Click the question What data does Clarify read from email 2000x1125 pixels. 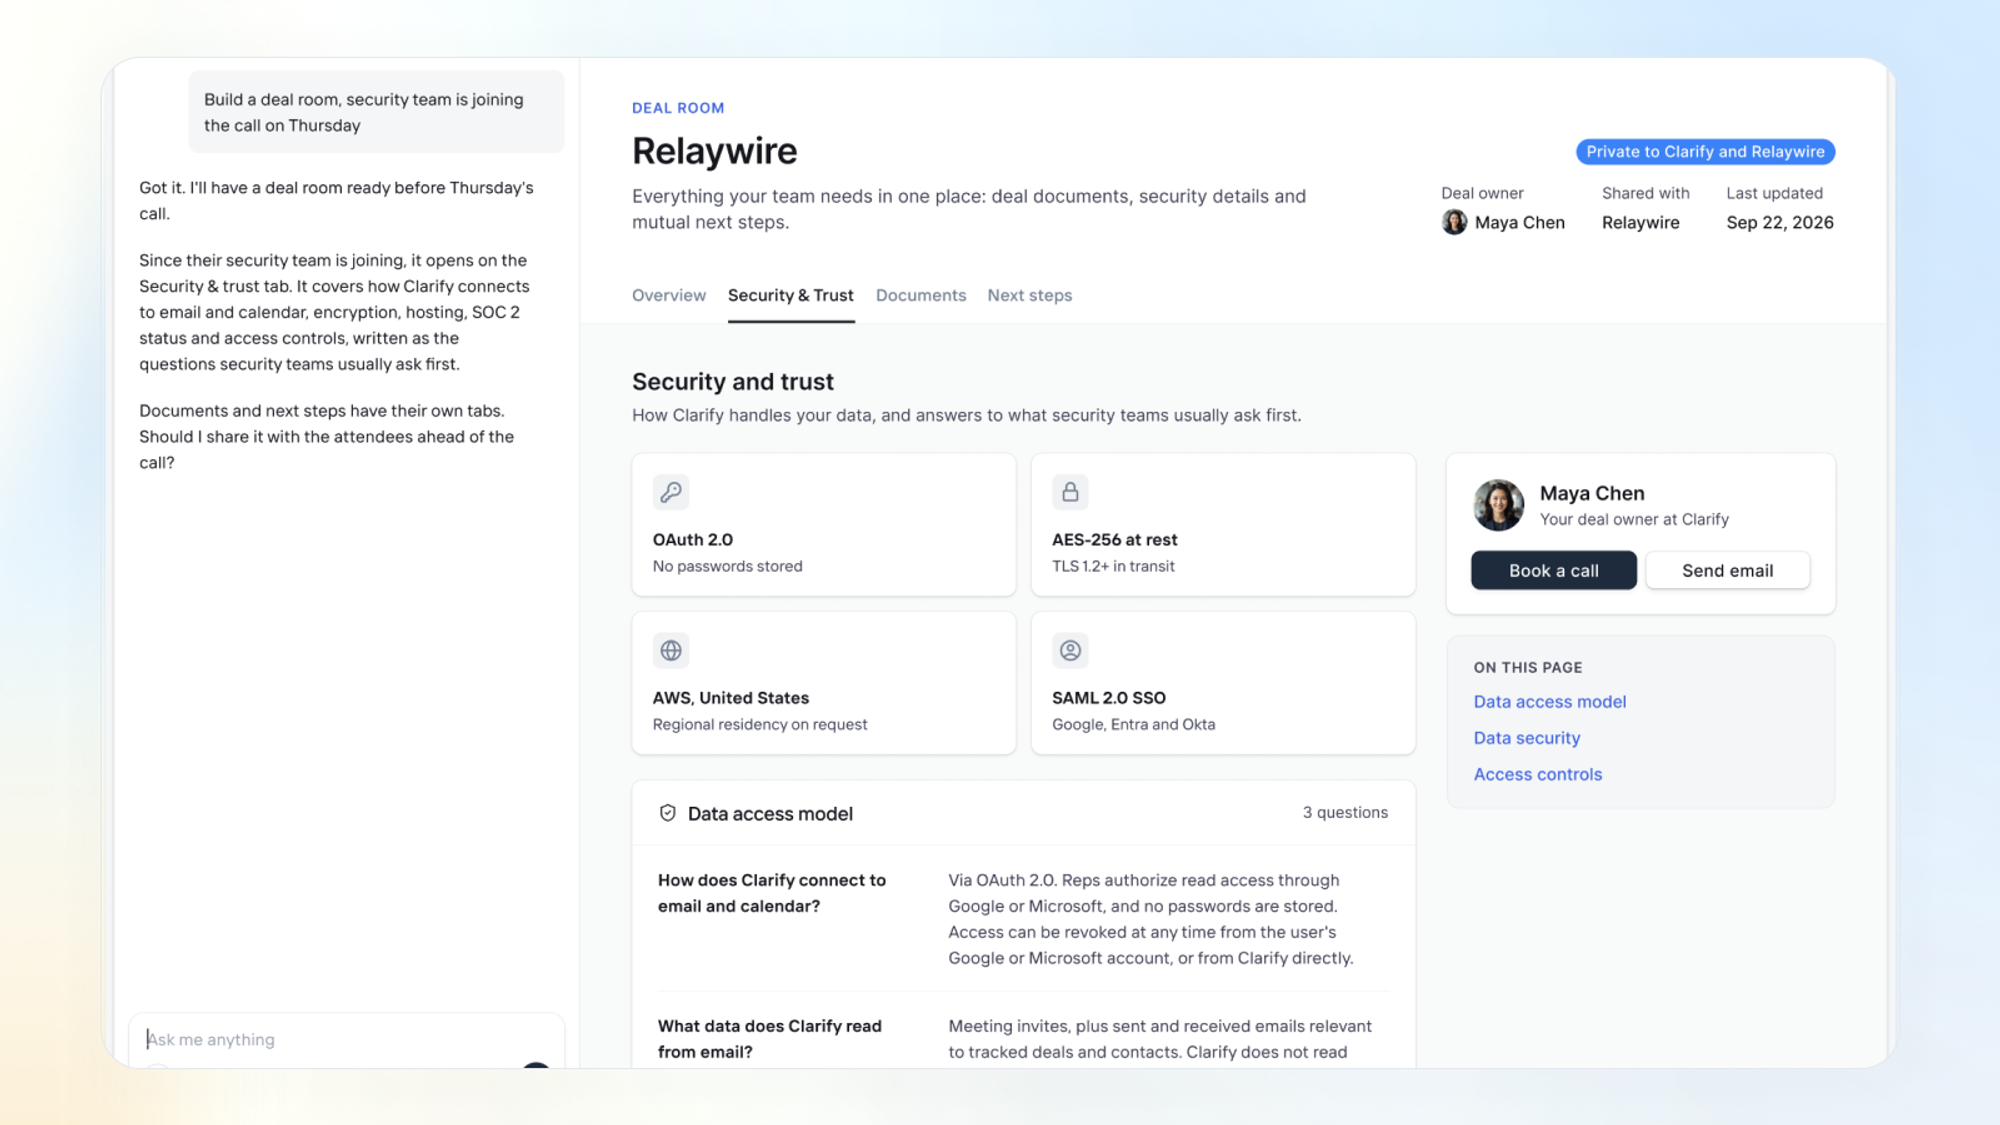(x=770, y=1039)
